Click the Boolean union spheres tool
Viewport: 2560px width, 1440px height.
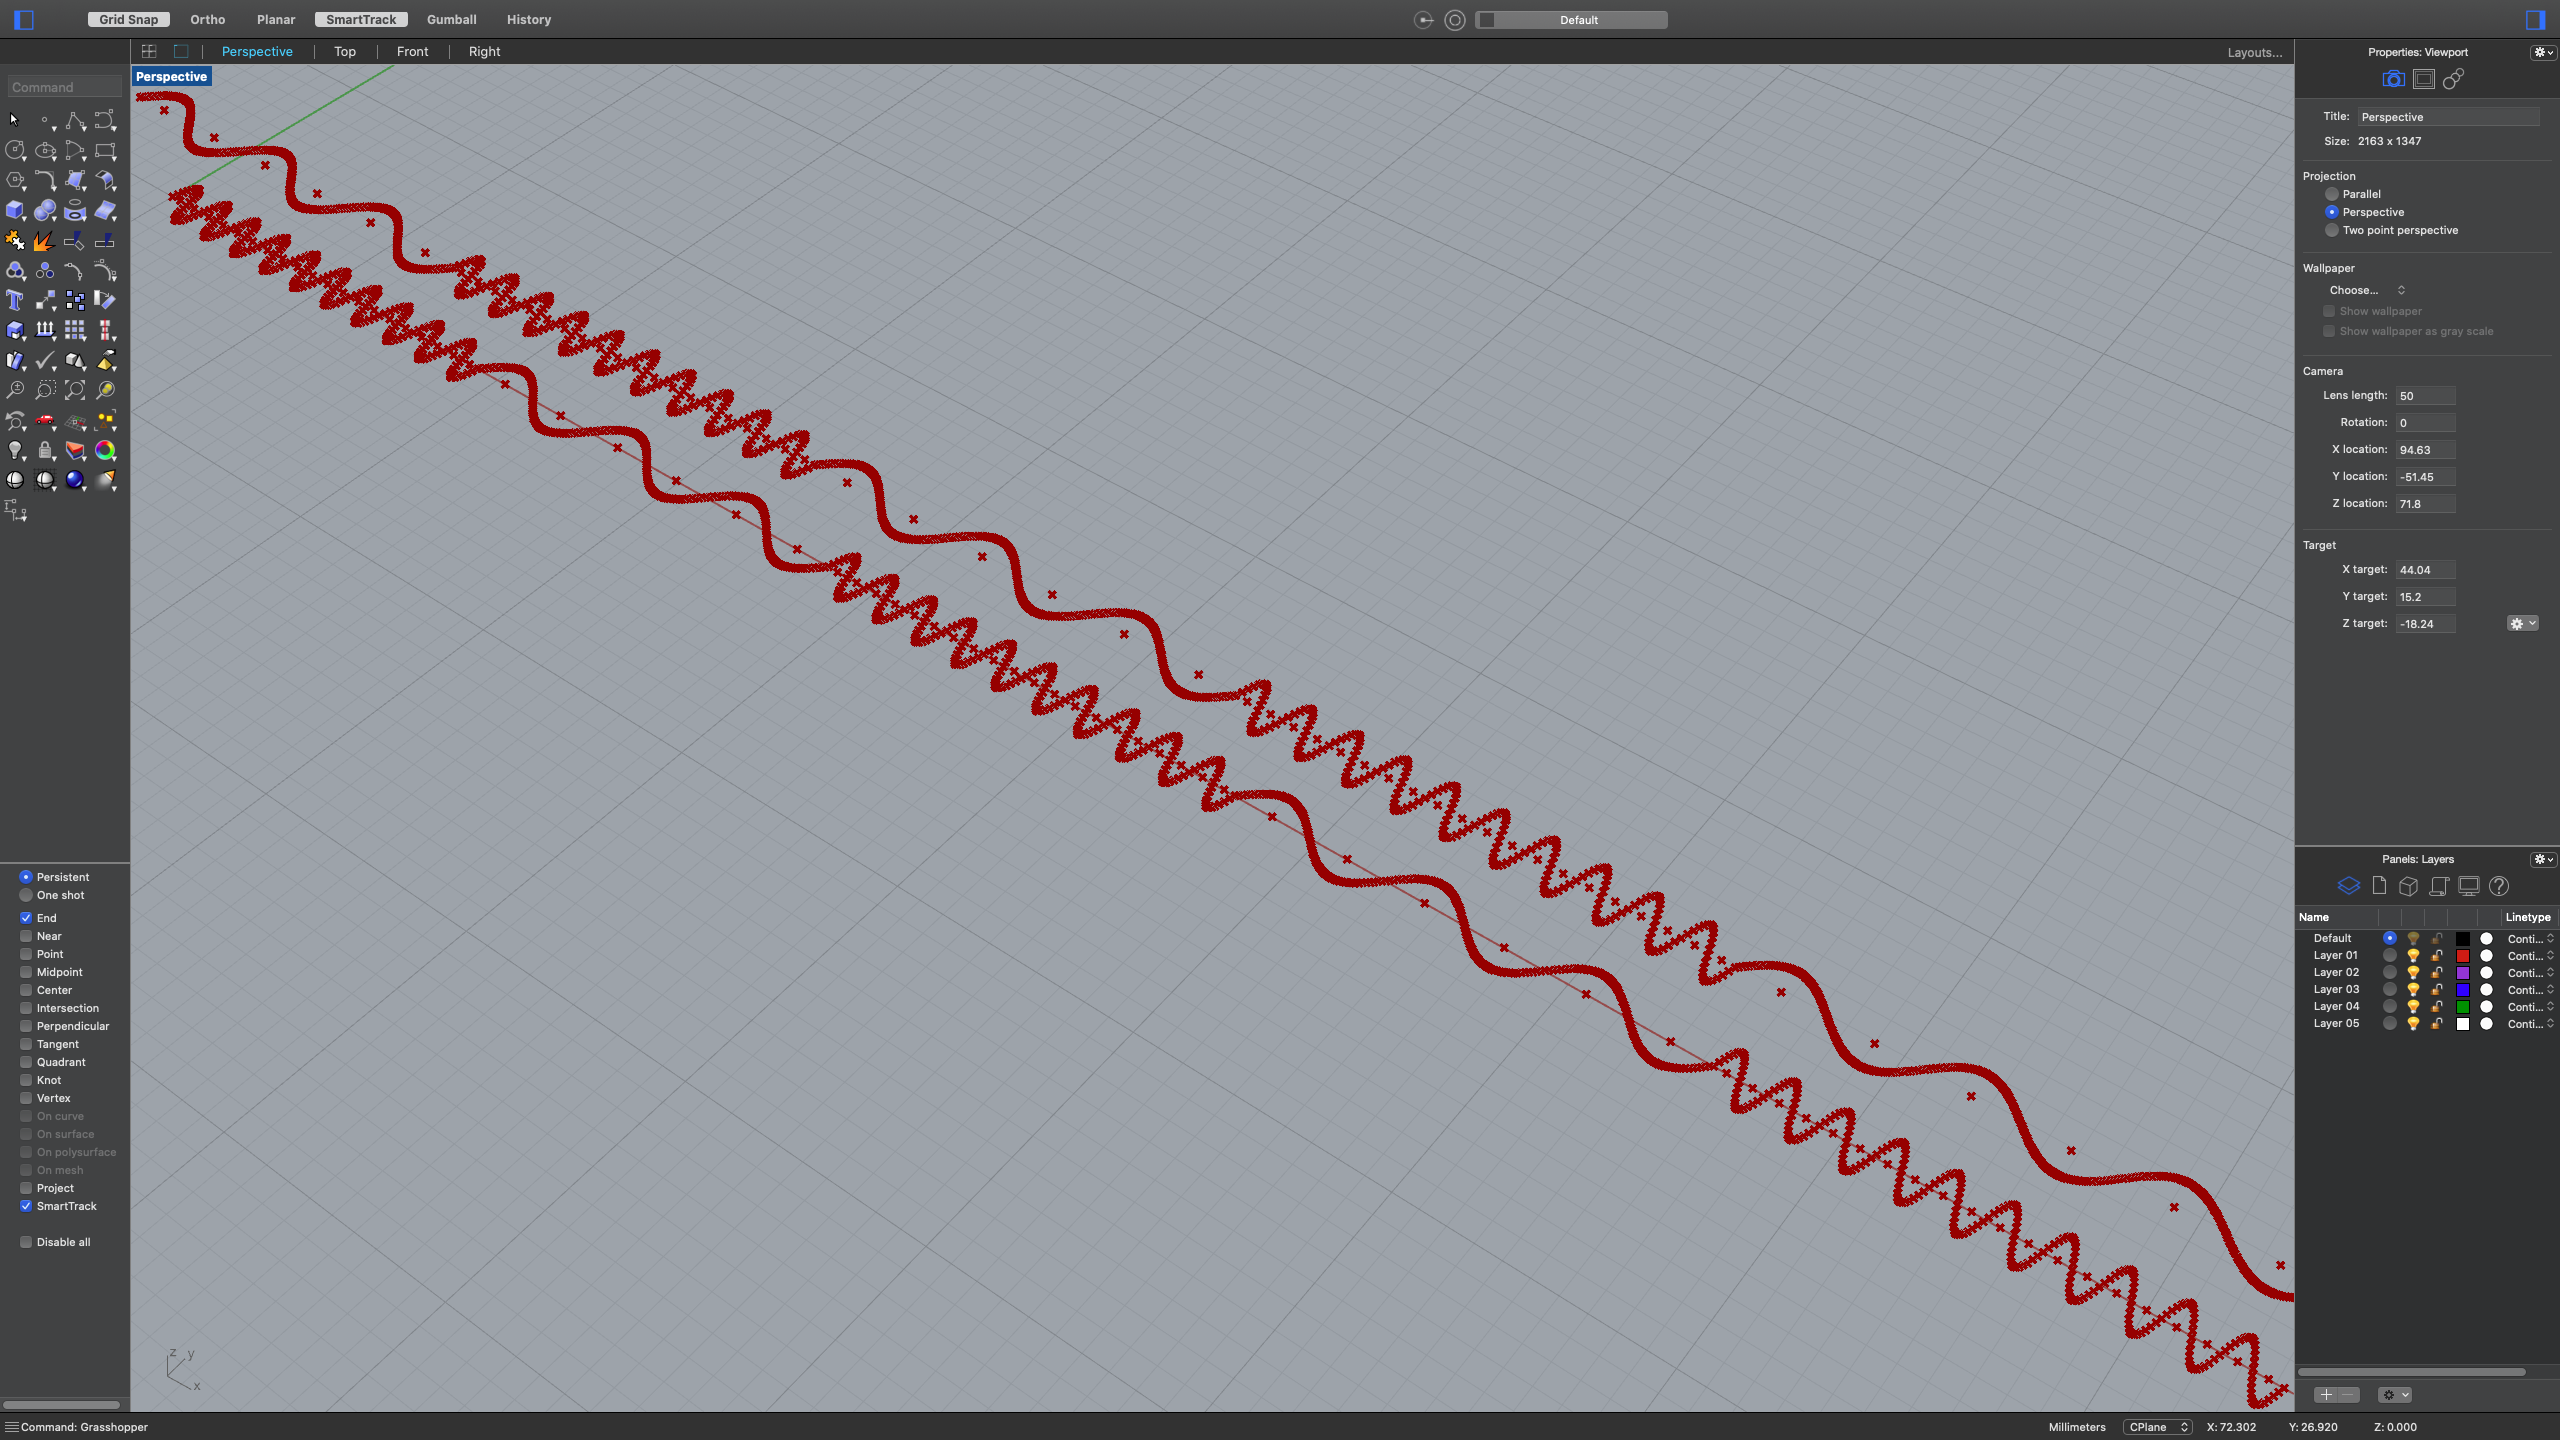click(x=45, y=210)
